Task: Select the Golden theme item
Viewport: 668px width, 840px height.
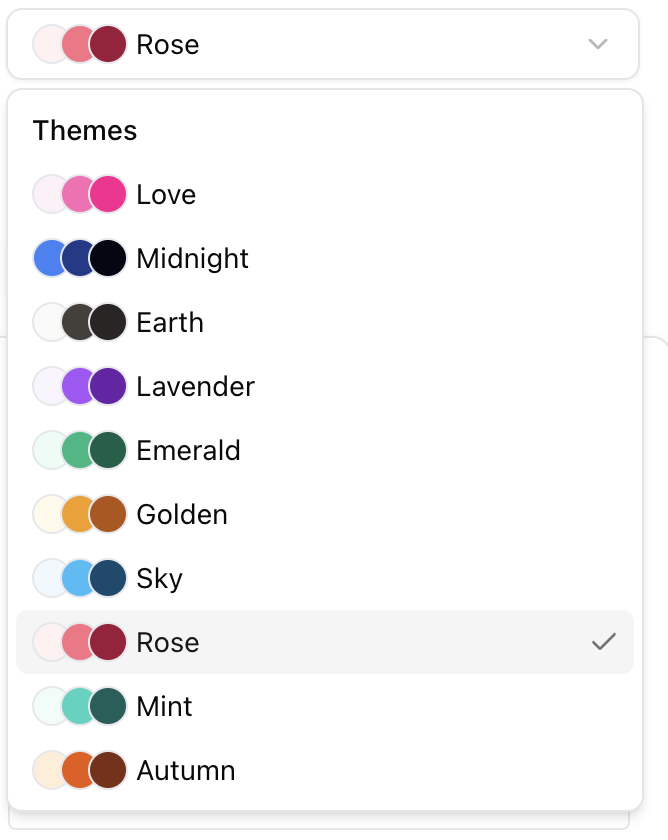Action: (182, 514)
